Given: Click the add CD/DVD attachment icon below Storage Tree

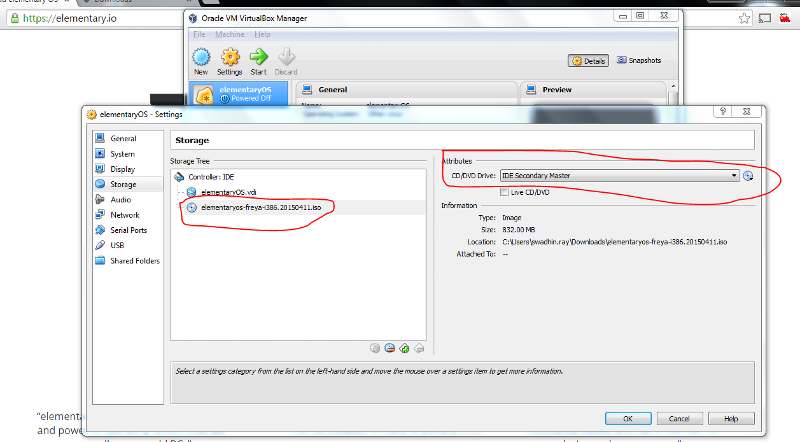Looking at the screenshot, I should (375, 349).
